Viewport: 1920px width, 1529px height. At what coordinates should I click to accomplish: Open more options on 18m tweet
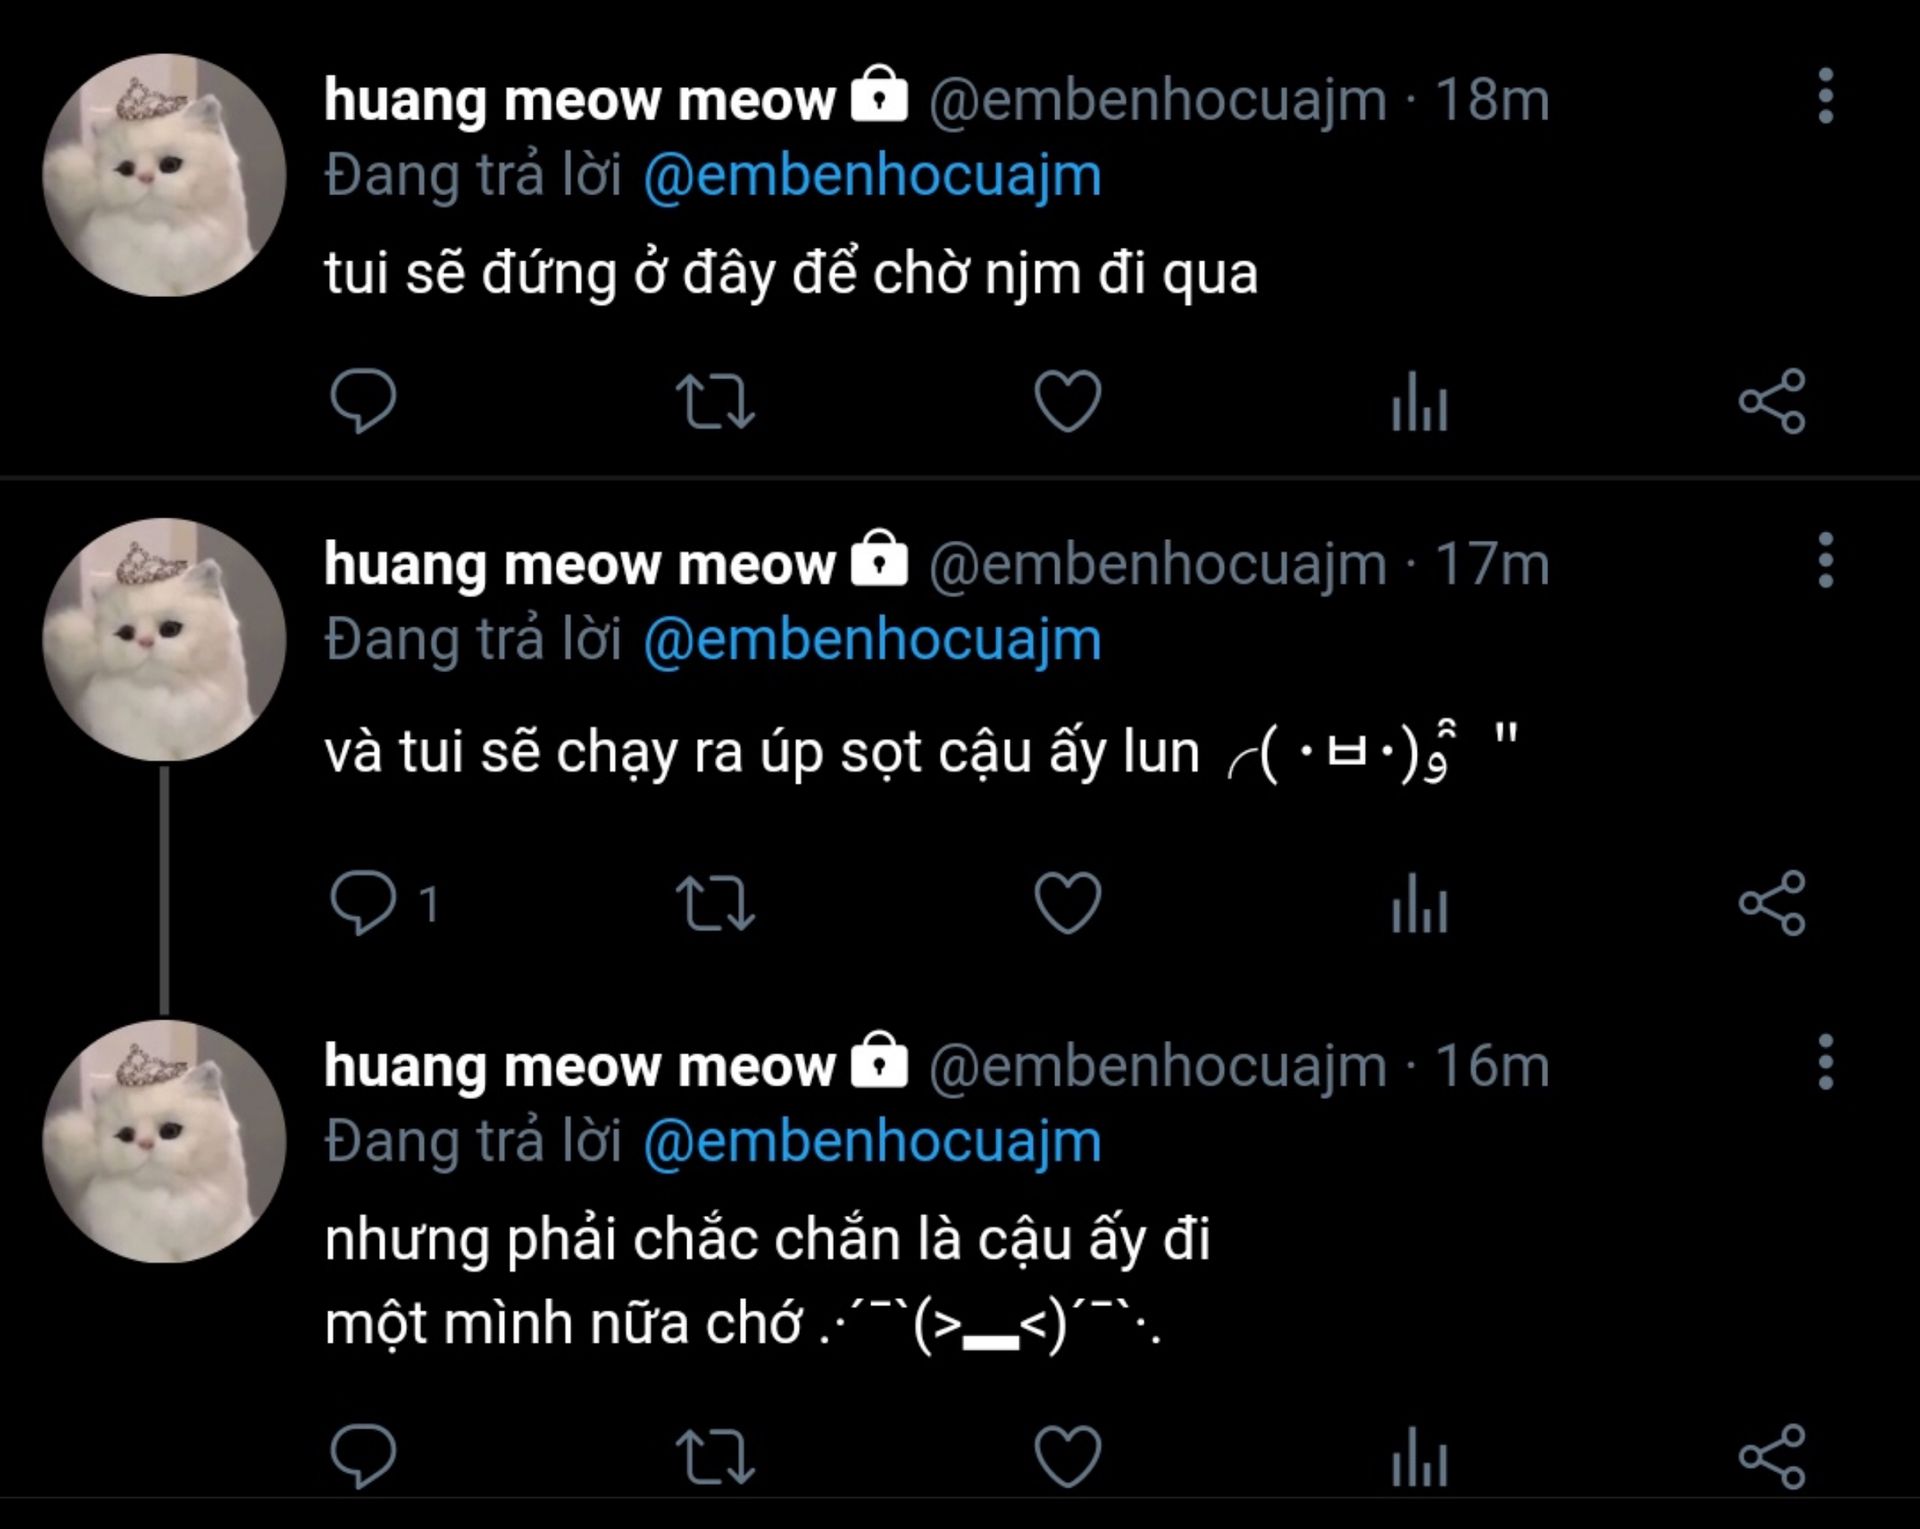[1825, 96]
